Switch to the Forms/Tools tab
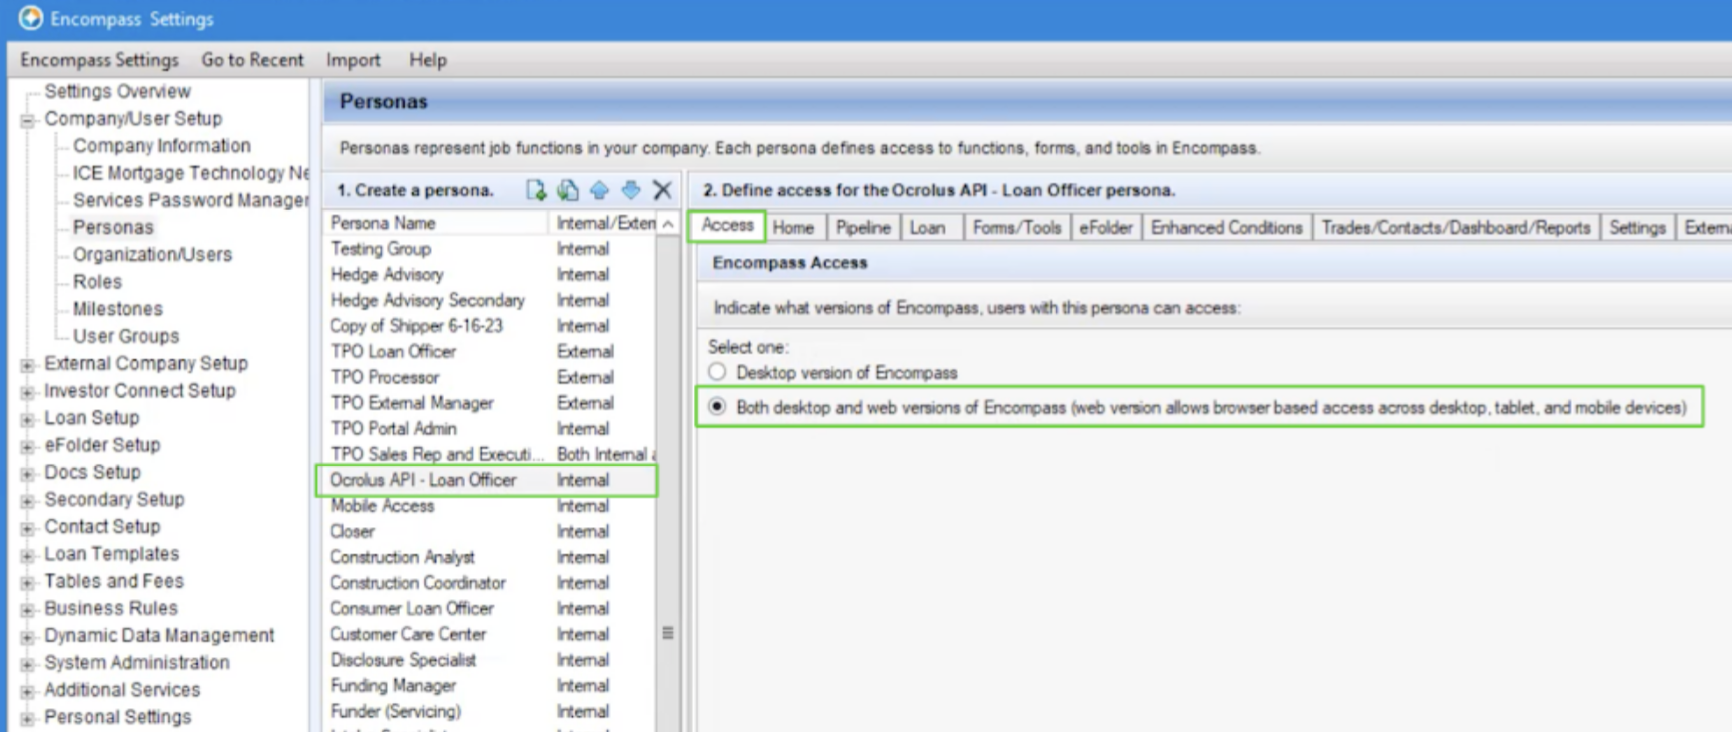1732x732 pixels. click(x=1017, y=228)
